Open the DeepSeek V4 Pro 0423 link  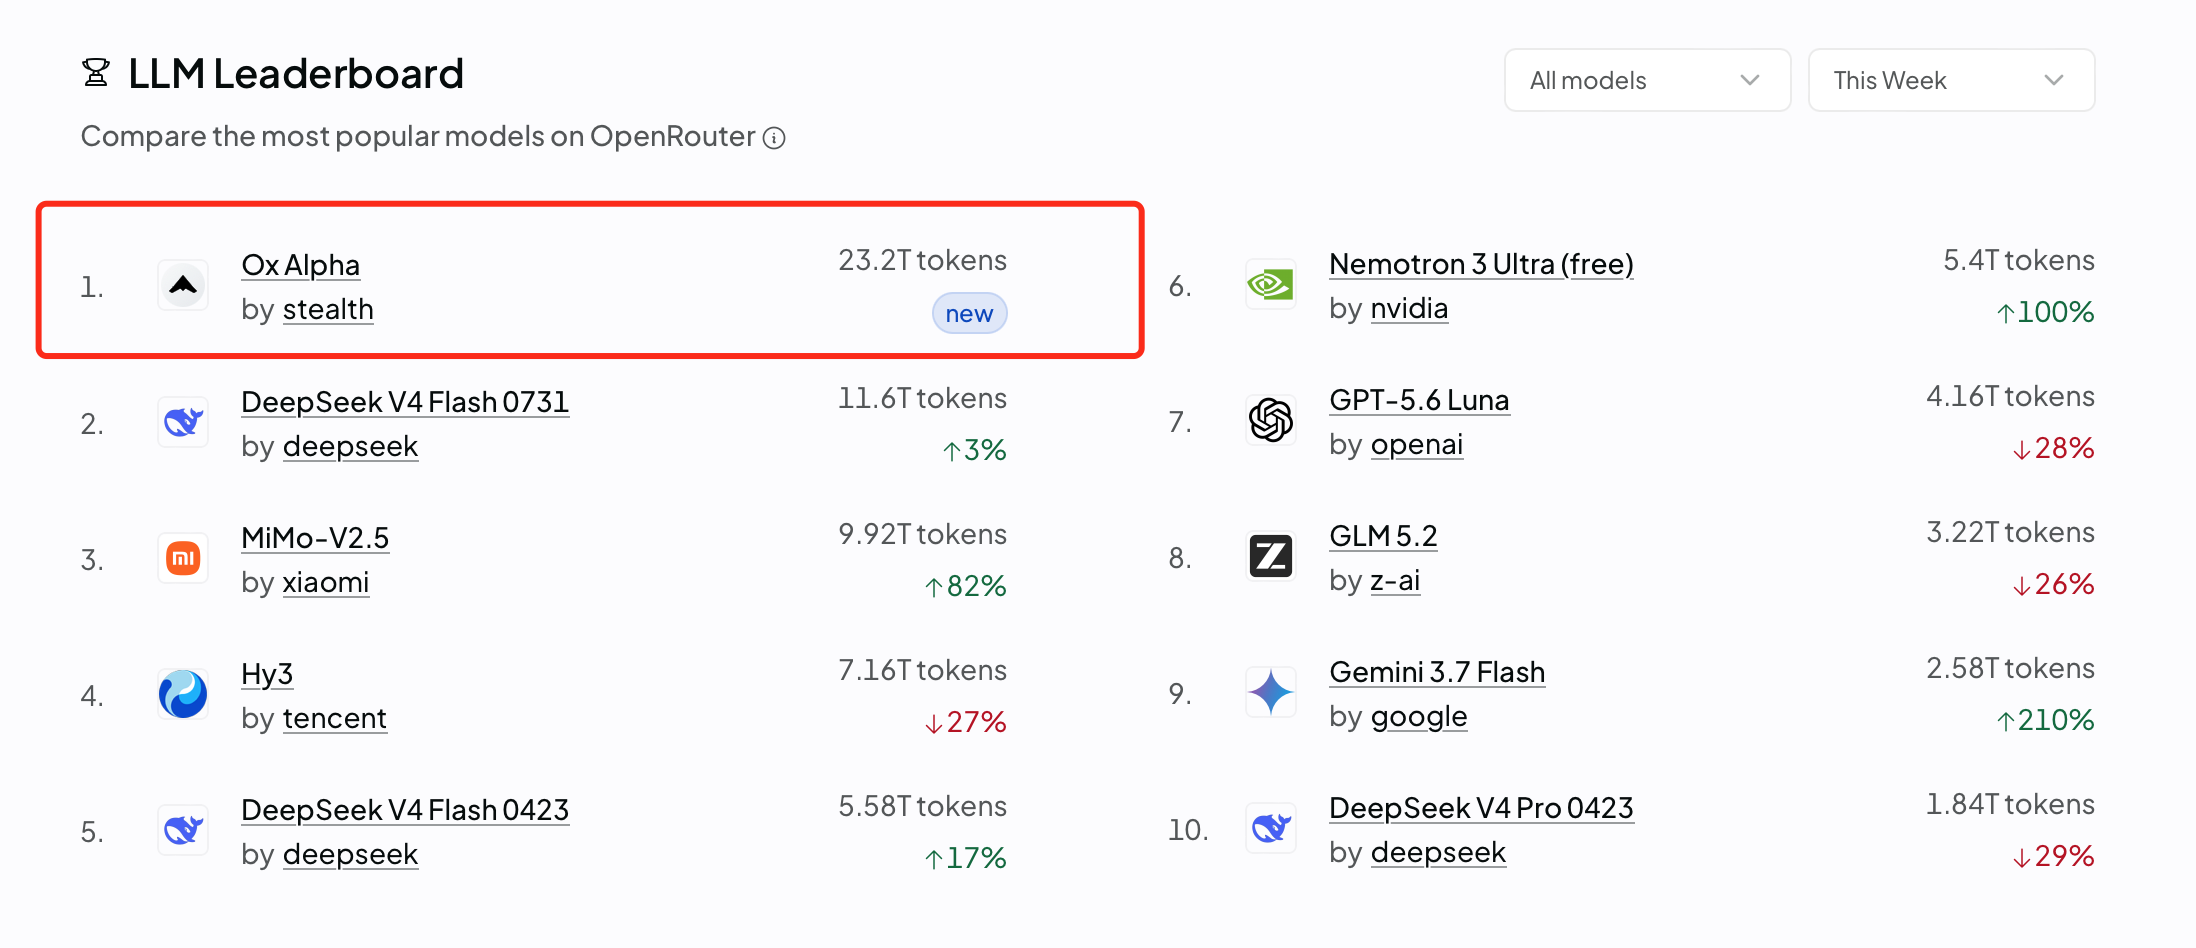point(1481,808)
